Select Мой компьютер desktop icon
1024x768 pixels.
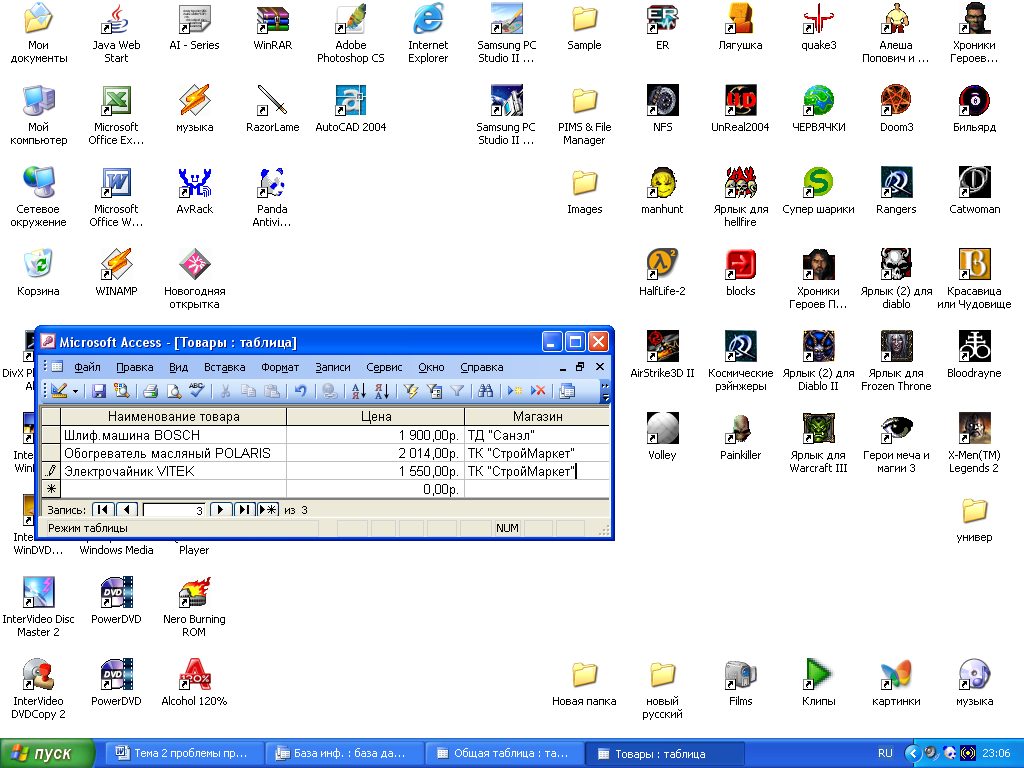pyautogui.click(x=39, y=116)
